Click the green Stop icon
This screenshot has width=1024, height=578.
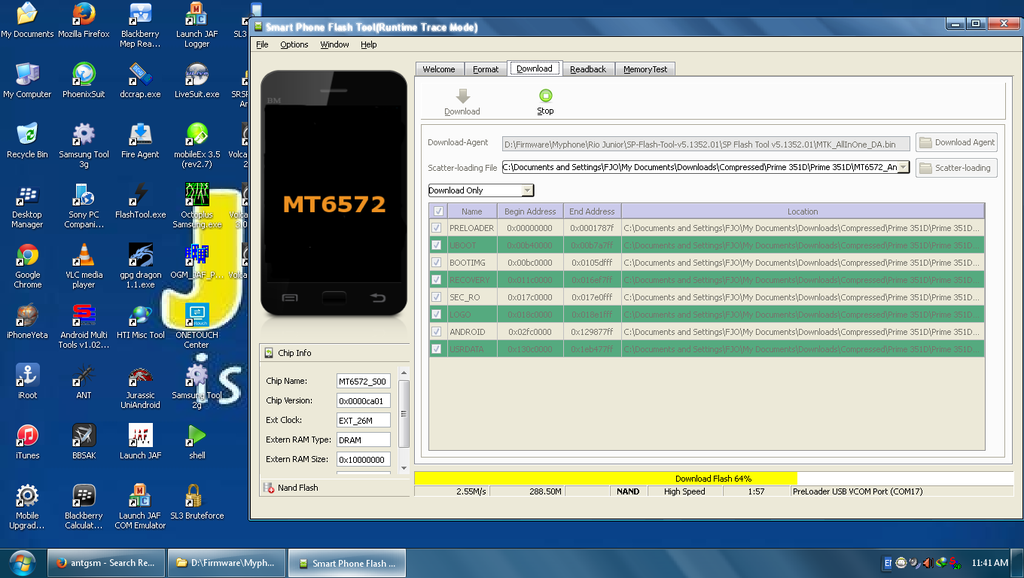(x=545, y=96)
